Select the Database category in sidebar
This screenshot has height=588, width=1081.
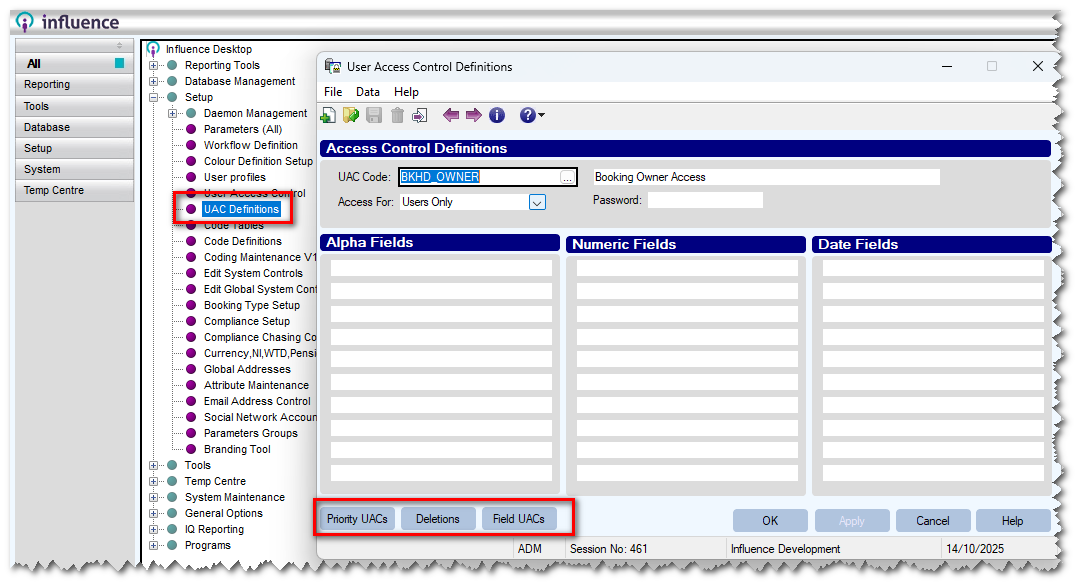click(74, 128)
